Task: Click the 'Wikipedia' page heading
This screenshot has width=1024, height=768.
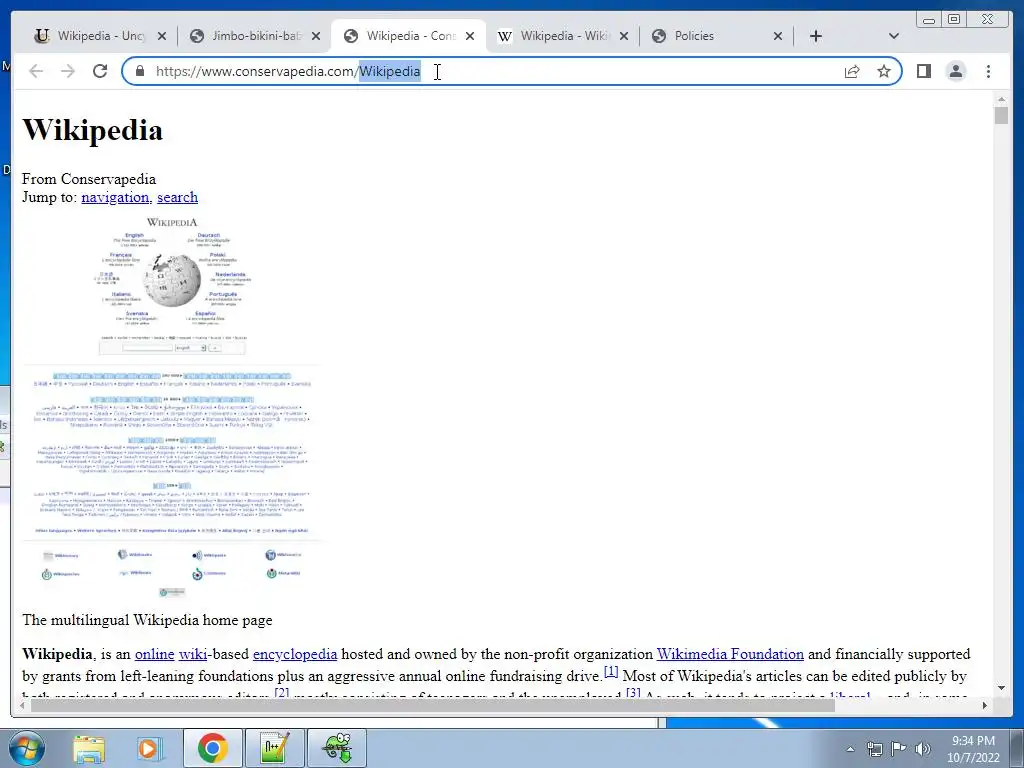Action: 93,130
